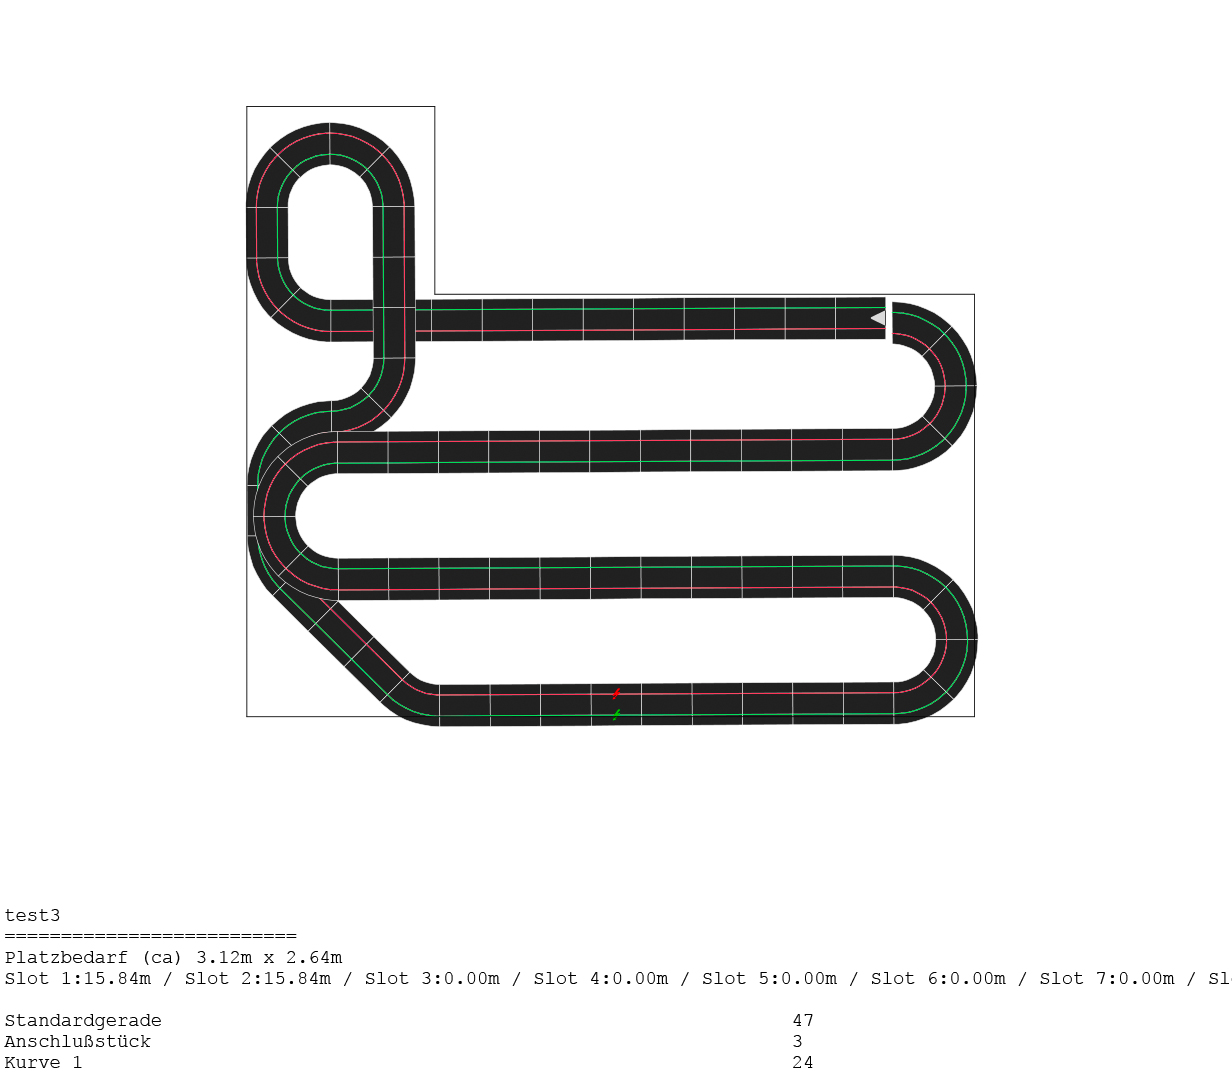Select the red start marker on bottom straight
1232x1086 pixels.
[616, 693]
